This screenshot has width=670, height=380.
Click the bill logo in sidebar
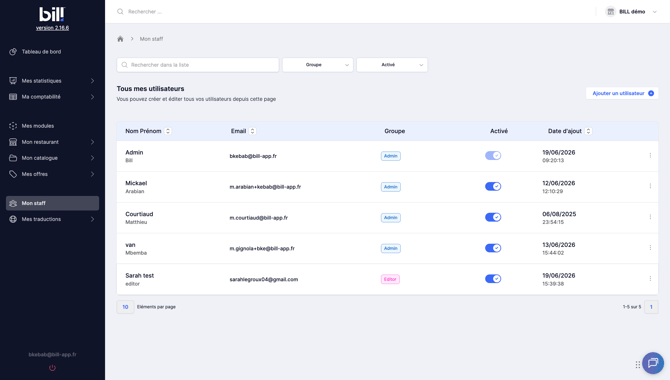[52, 14]
